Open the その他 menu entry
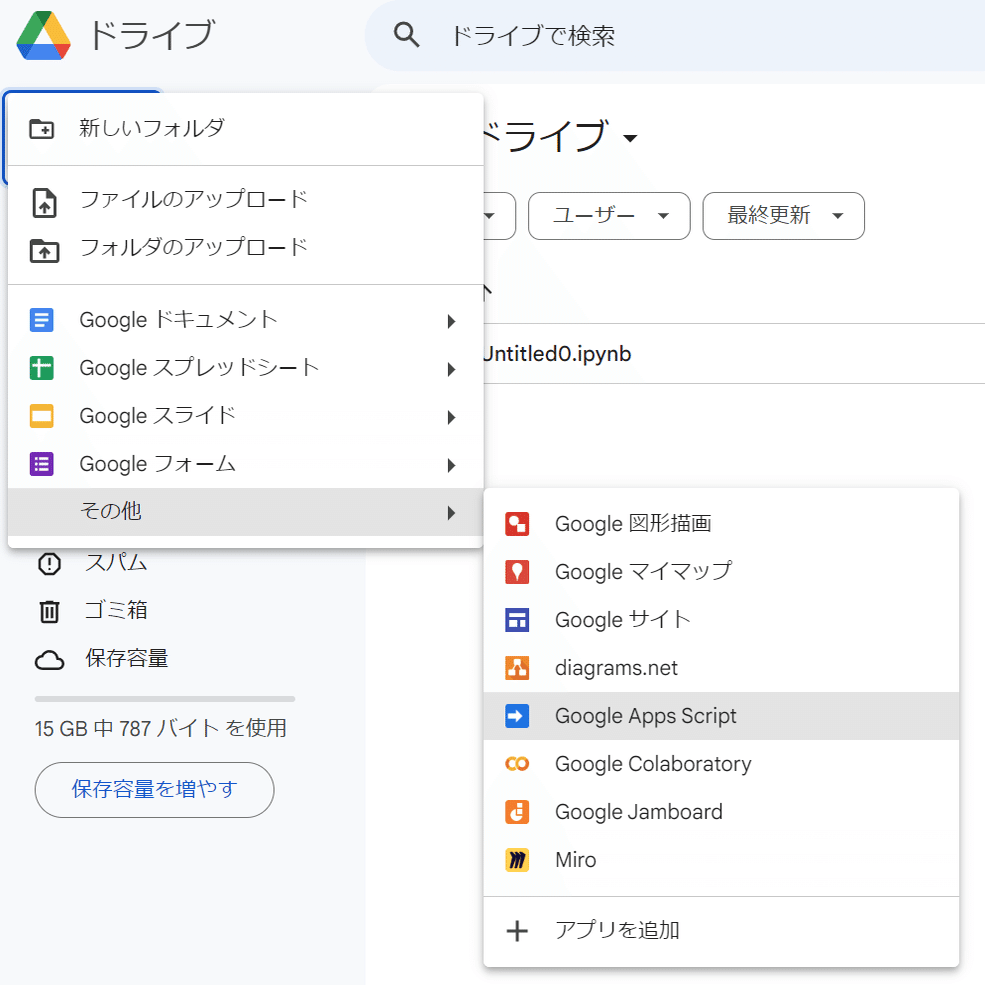This screenshot has width=985, height=985. point(246,512)
